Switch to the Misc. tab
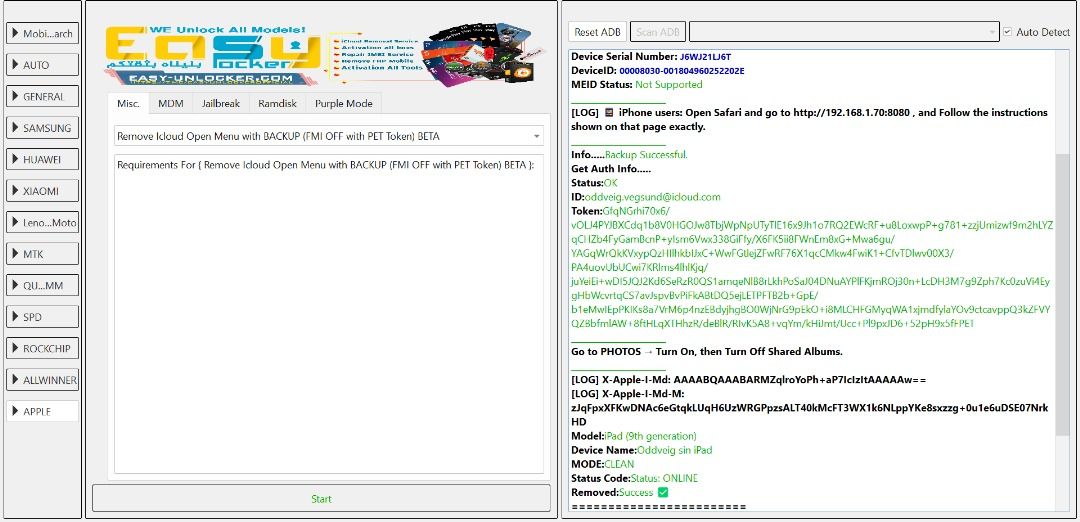1080x522 pixels. tap(128, 103)
